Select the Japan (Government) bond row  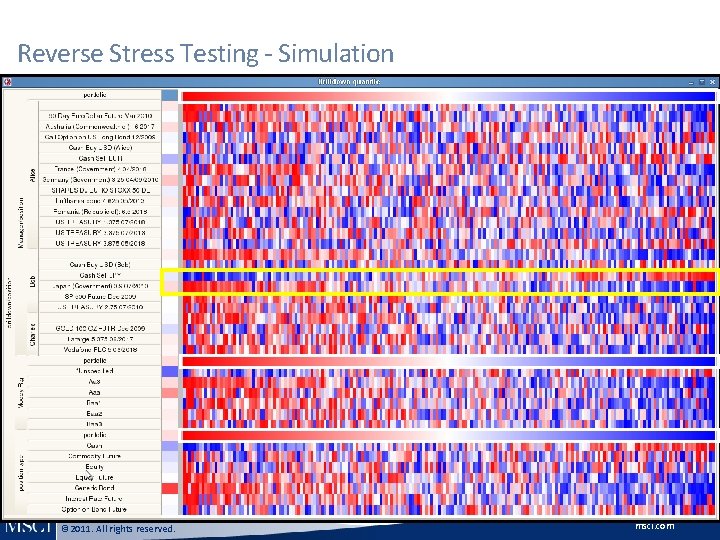(x=100, y=286)
